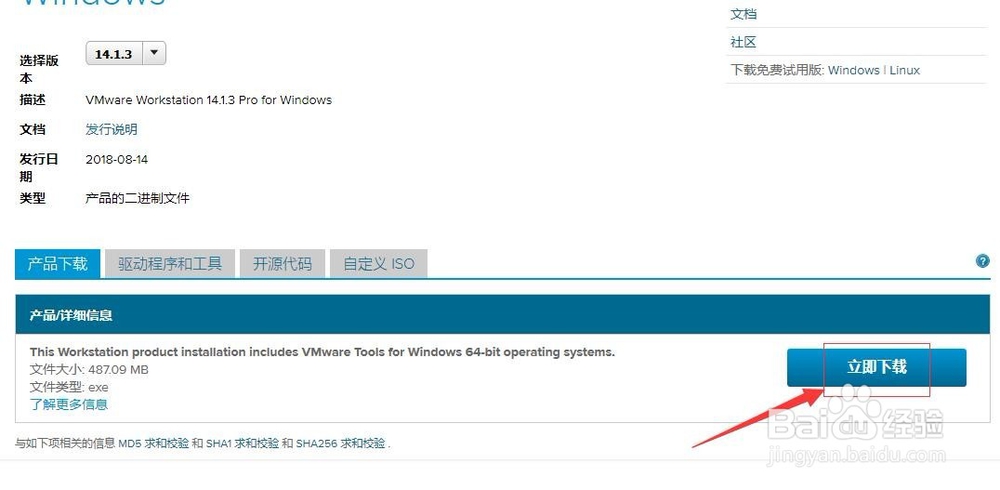This screenshot has width=1000, height=490.
Task: Open the SHA1 求和校验 link
Action: (x=242, y=443)
